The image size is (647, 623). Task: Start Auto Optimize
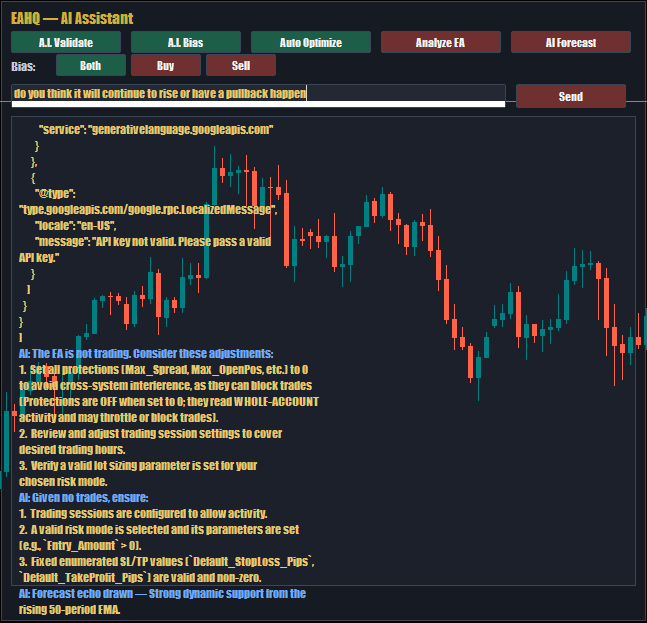[x=311, y=42]
